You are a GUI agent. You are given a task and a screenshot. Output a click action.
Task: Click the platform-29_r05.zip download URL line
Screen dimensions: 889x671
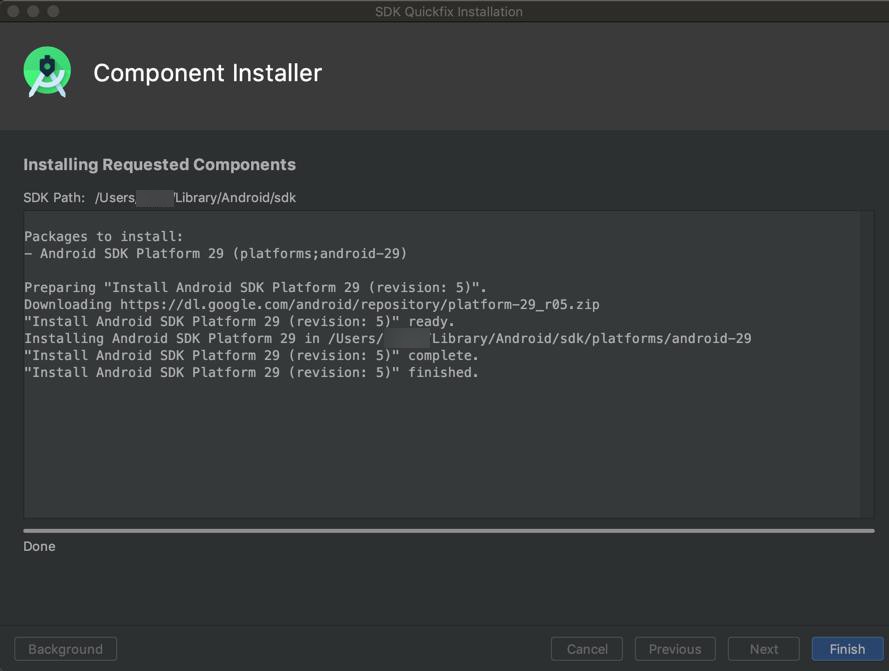coord(312,305)
